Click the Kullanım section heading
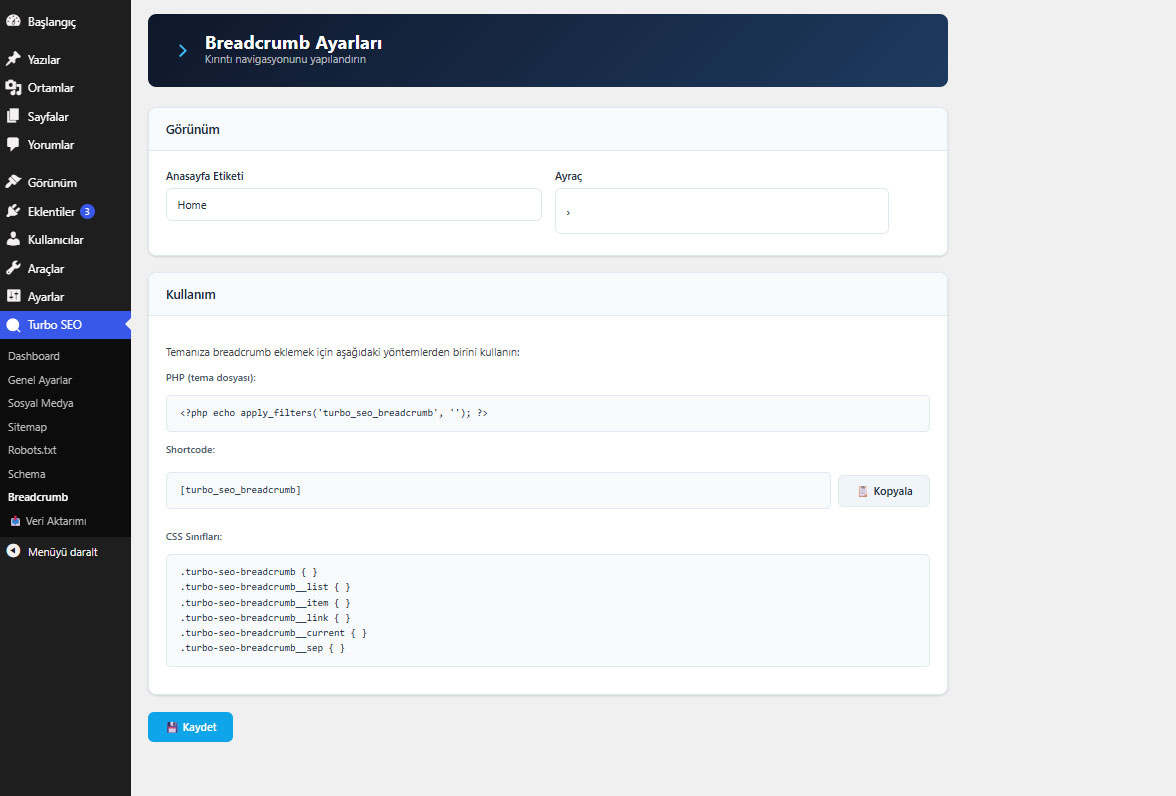 (x=190, y=295)
